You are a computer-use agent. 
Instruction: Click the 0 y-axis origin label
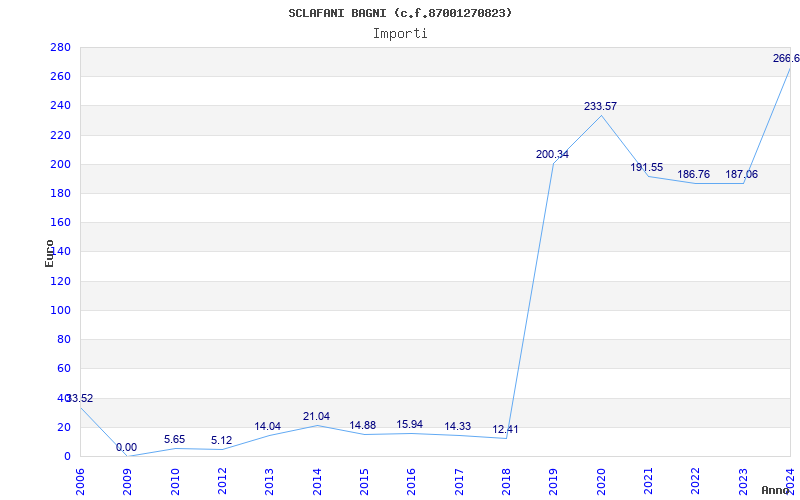[67, 456]
